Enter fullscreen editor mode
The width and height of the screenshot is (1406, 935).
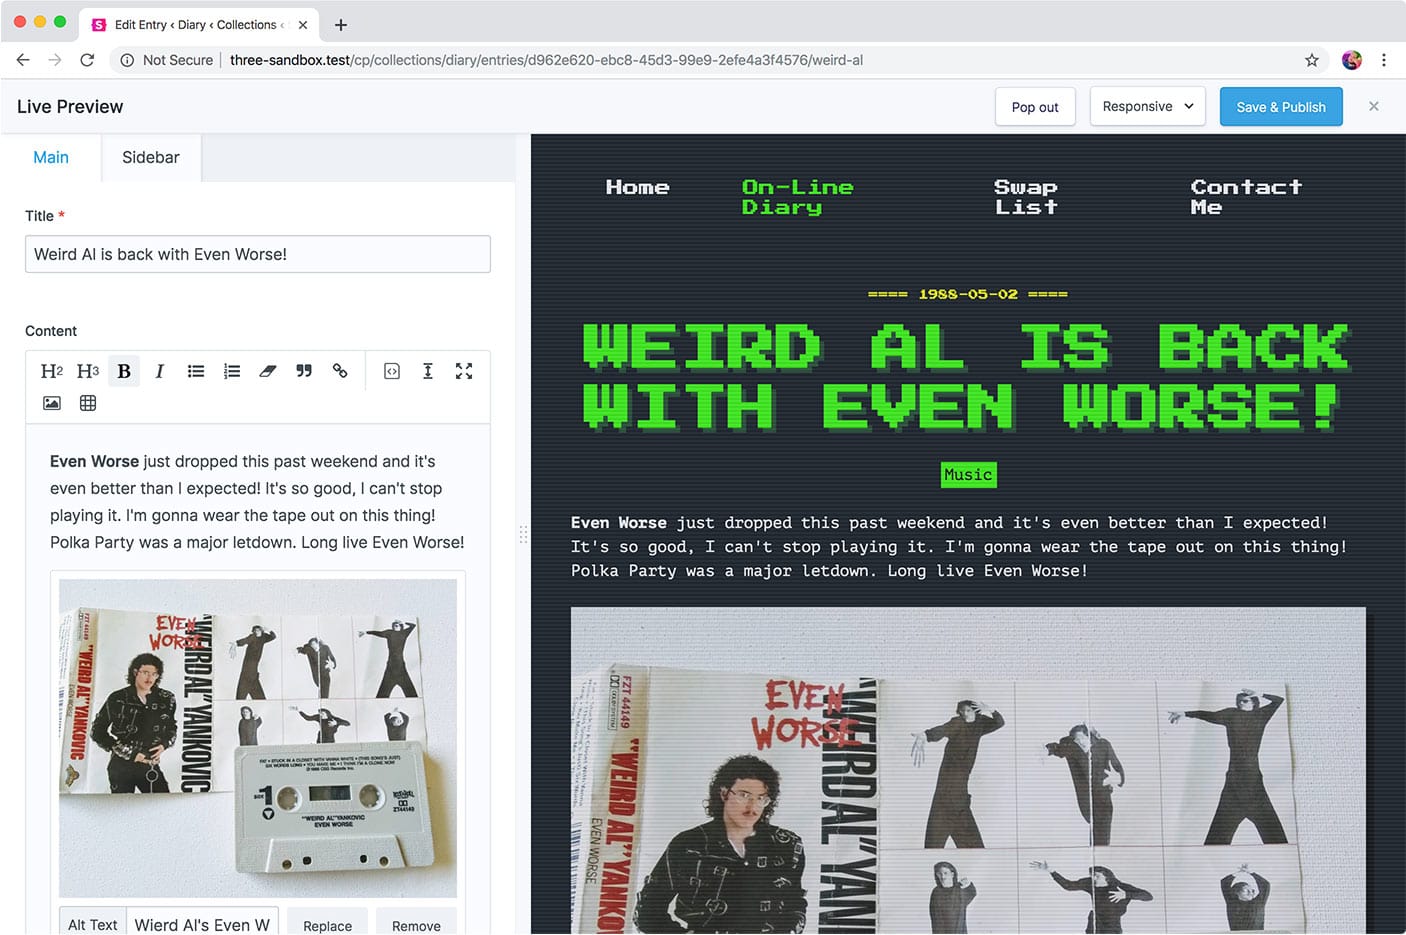click(464, 371)
